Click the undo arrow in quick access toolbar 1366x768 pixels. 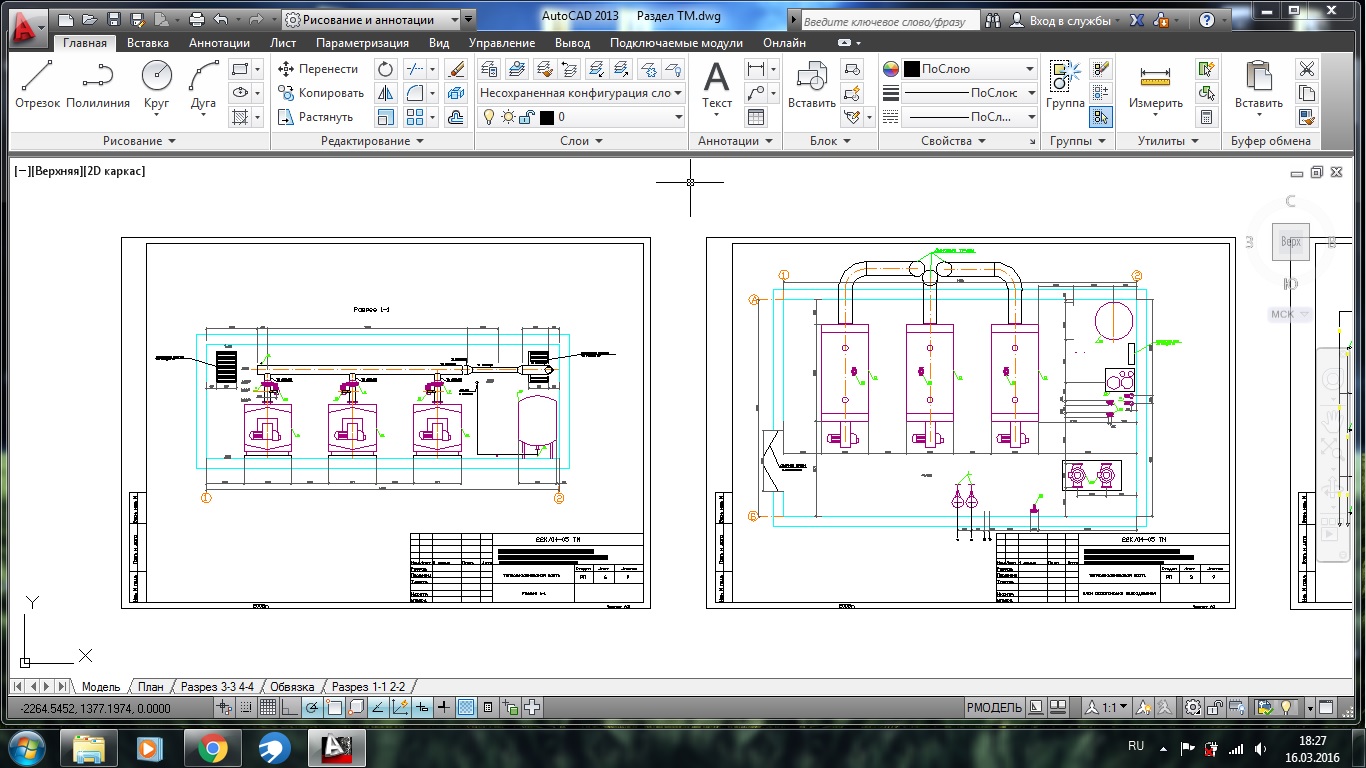tap(221, 19)
